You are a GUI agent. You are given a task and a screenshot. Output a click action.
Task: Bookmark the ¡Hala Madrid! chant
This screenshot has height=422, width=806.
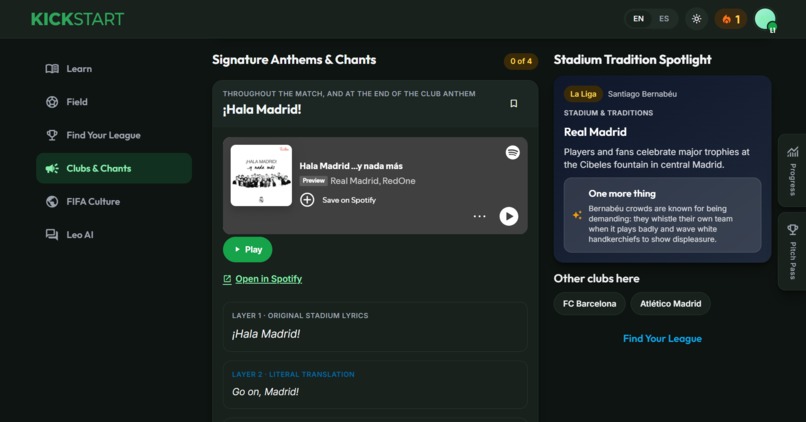tap(514, 103)
